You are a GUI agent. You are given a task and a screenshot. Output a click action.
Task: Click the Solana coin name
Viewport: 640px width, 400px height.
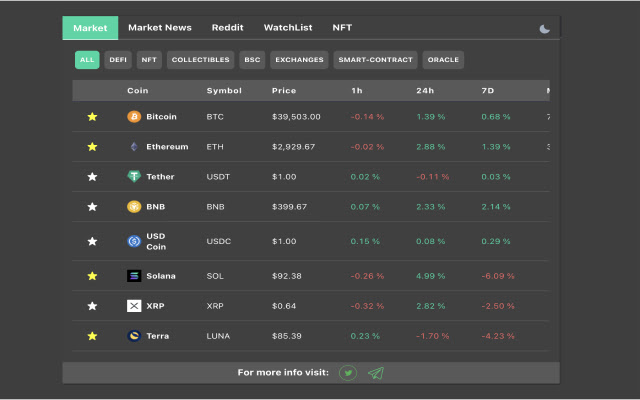click(x=161, y=276)
